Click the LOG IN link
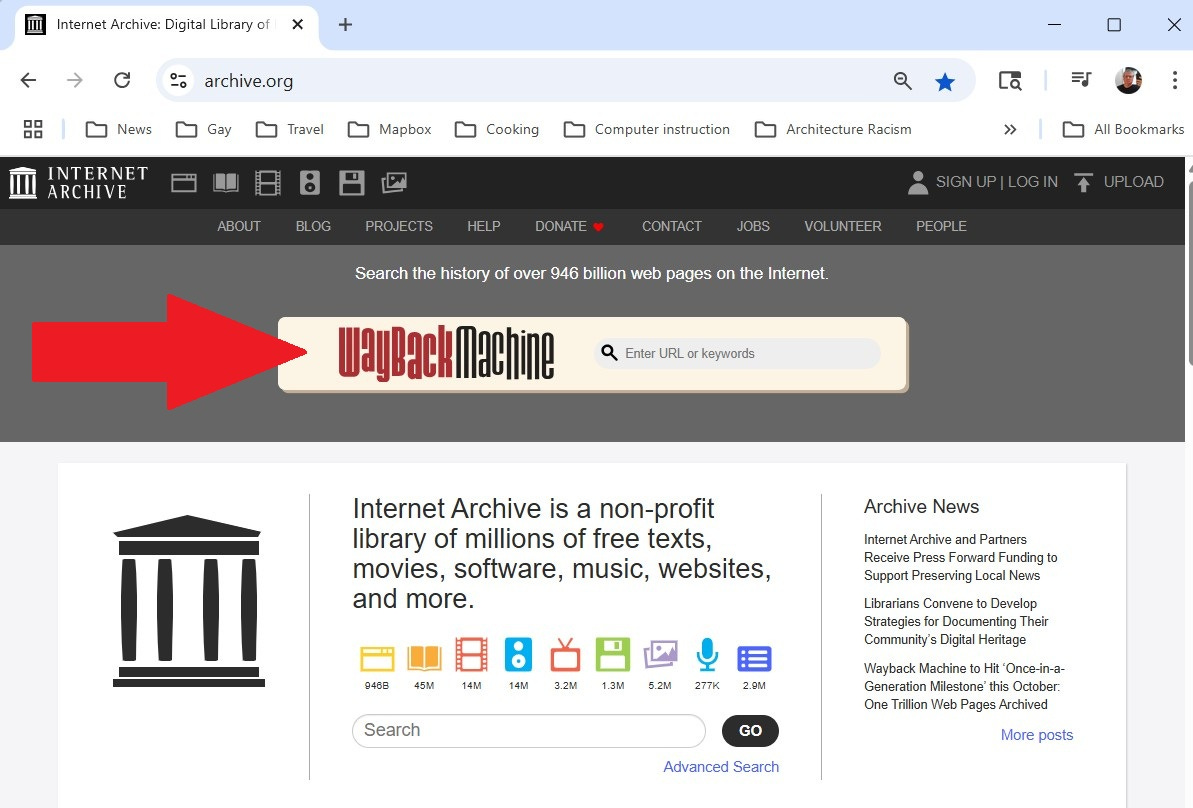1193x808 pixels. click(1032, 182)
